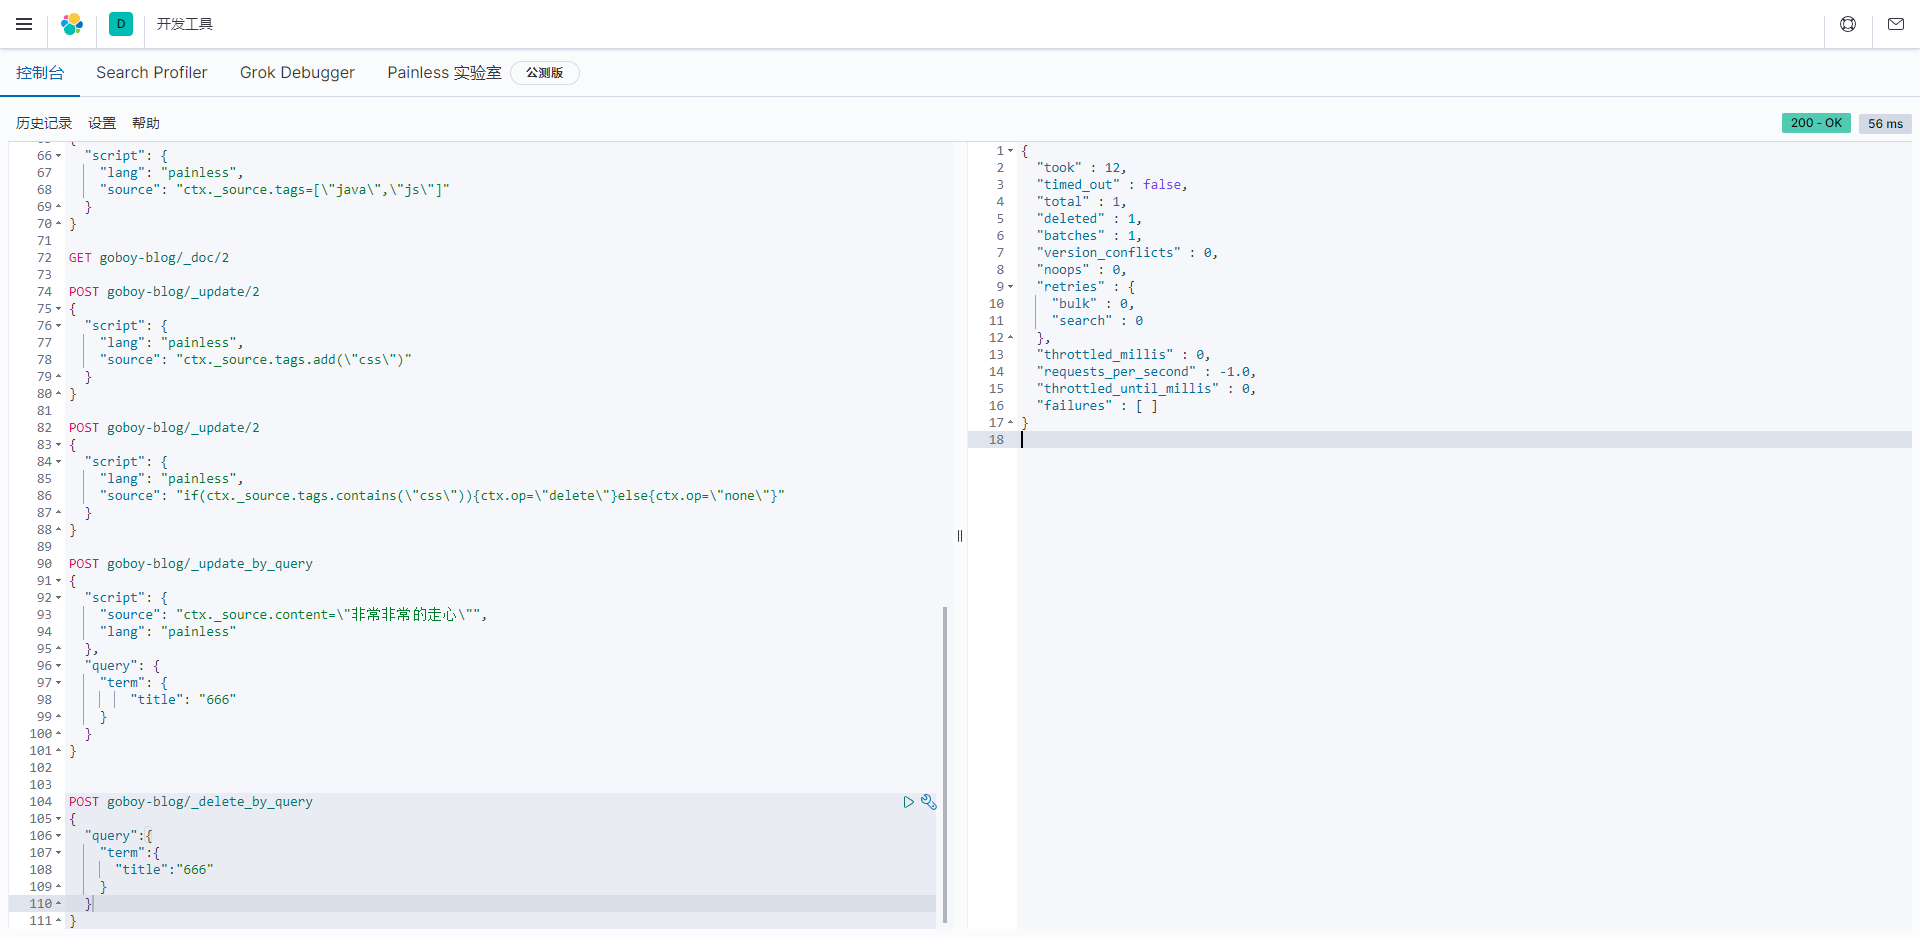Open the Painless 实验室 tab
This screenshot has width=1920, height=937.
click(444, 73)
